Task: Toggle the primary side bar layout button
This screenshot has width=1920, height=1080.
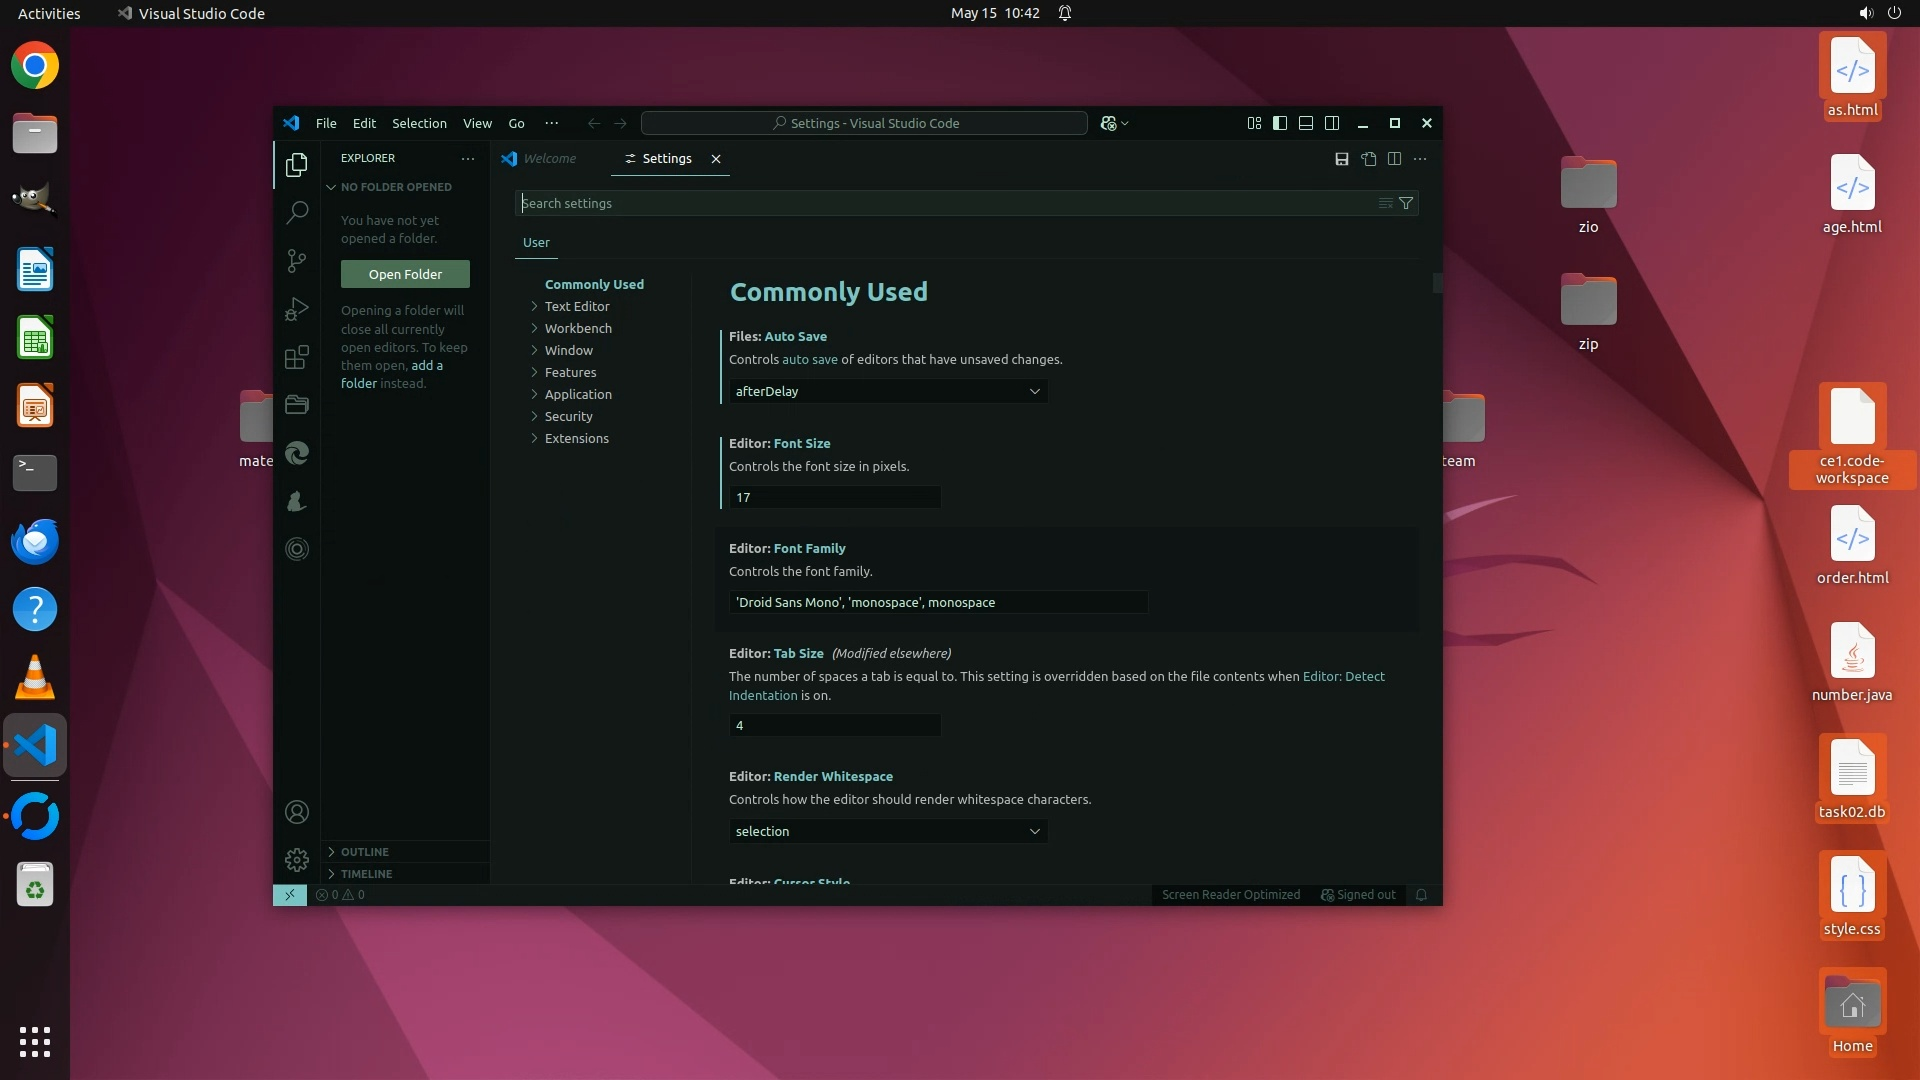Action: [1279, 123]
